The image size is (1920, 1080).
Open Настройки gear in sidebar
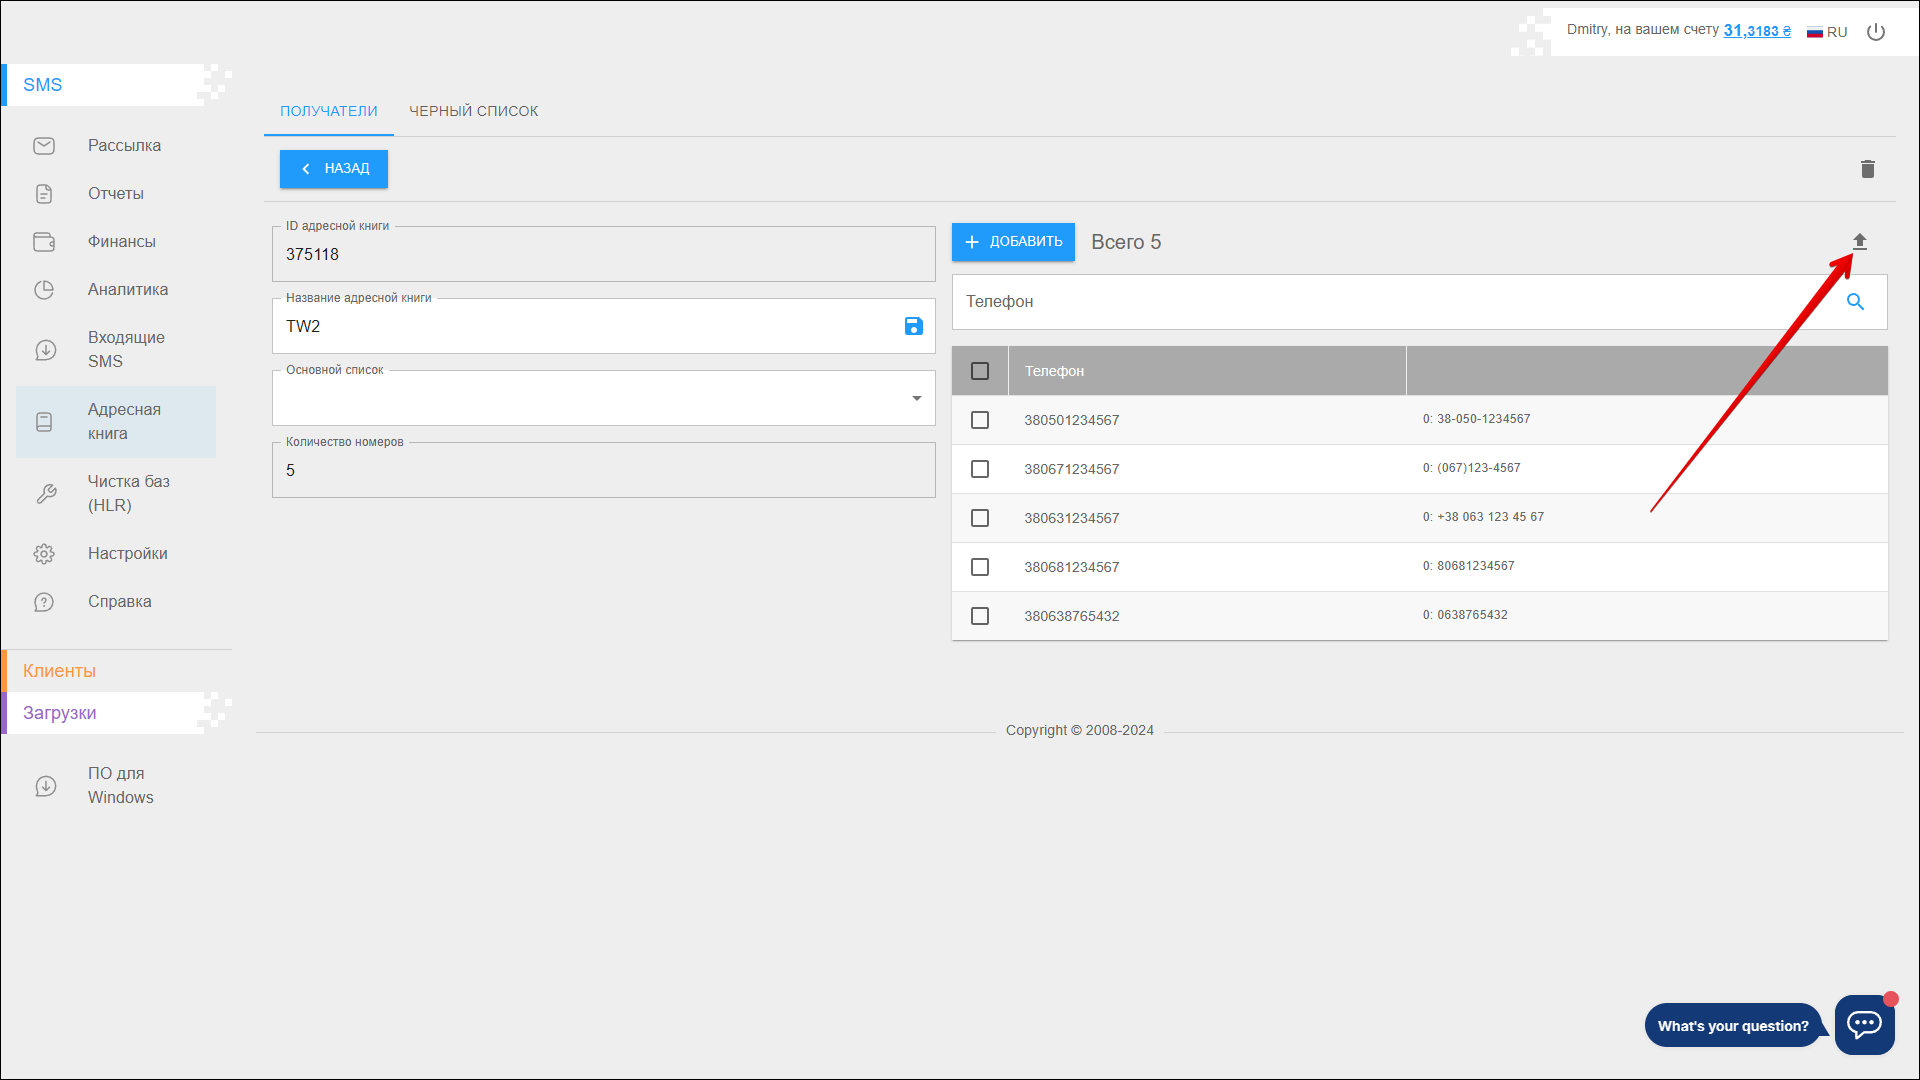point(127,554)
